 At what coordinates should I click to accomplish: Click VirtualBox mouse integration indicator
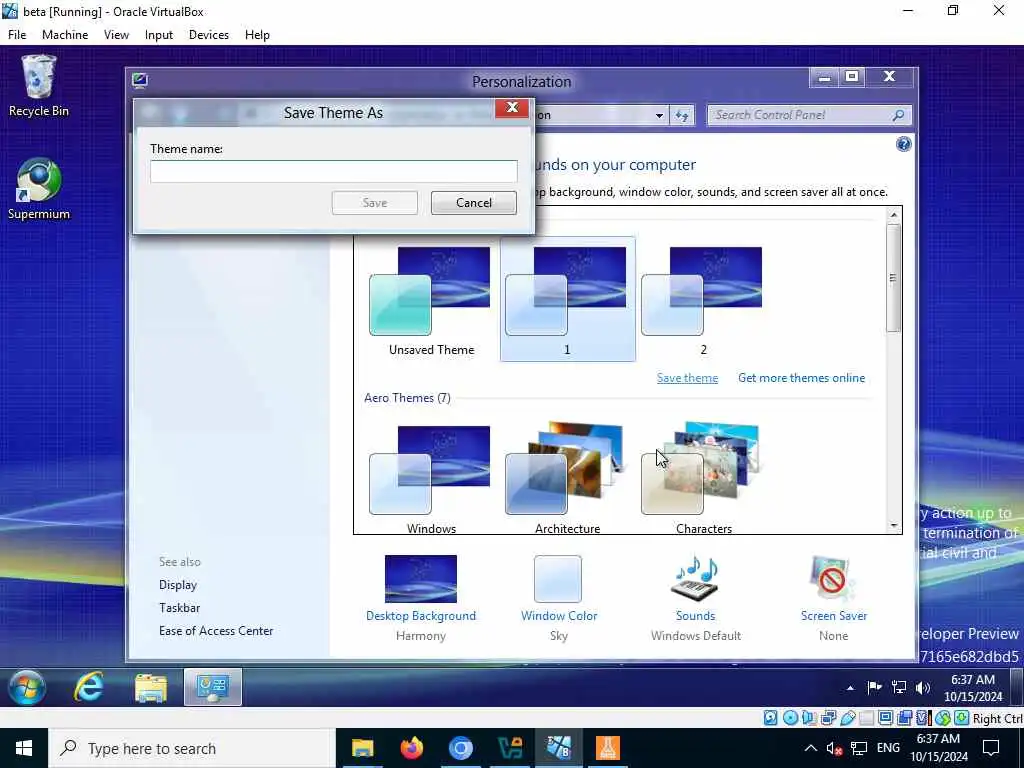[x=942, y=718]
